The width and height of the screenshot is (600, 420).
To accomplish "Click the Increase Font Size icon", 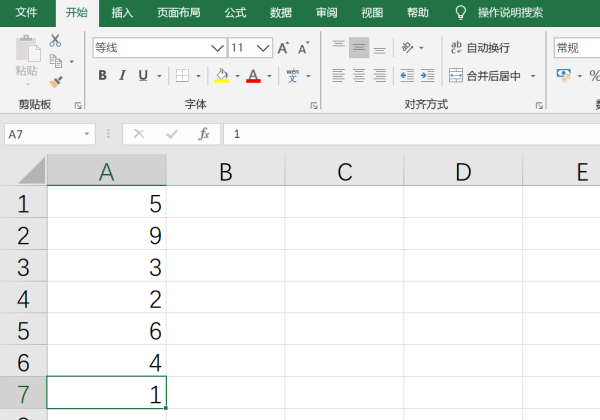I will [283, 48].
